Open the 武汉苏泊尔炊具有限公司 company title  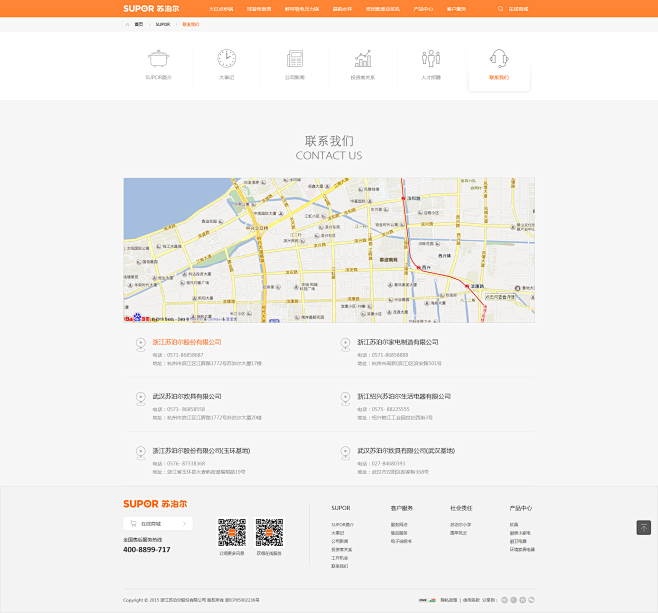click(187, 396)
